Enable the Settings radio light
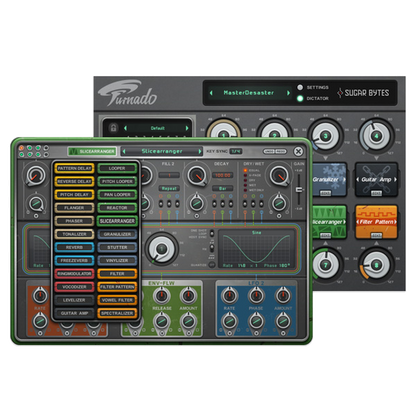 coord(300,87)
